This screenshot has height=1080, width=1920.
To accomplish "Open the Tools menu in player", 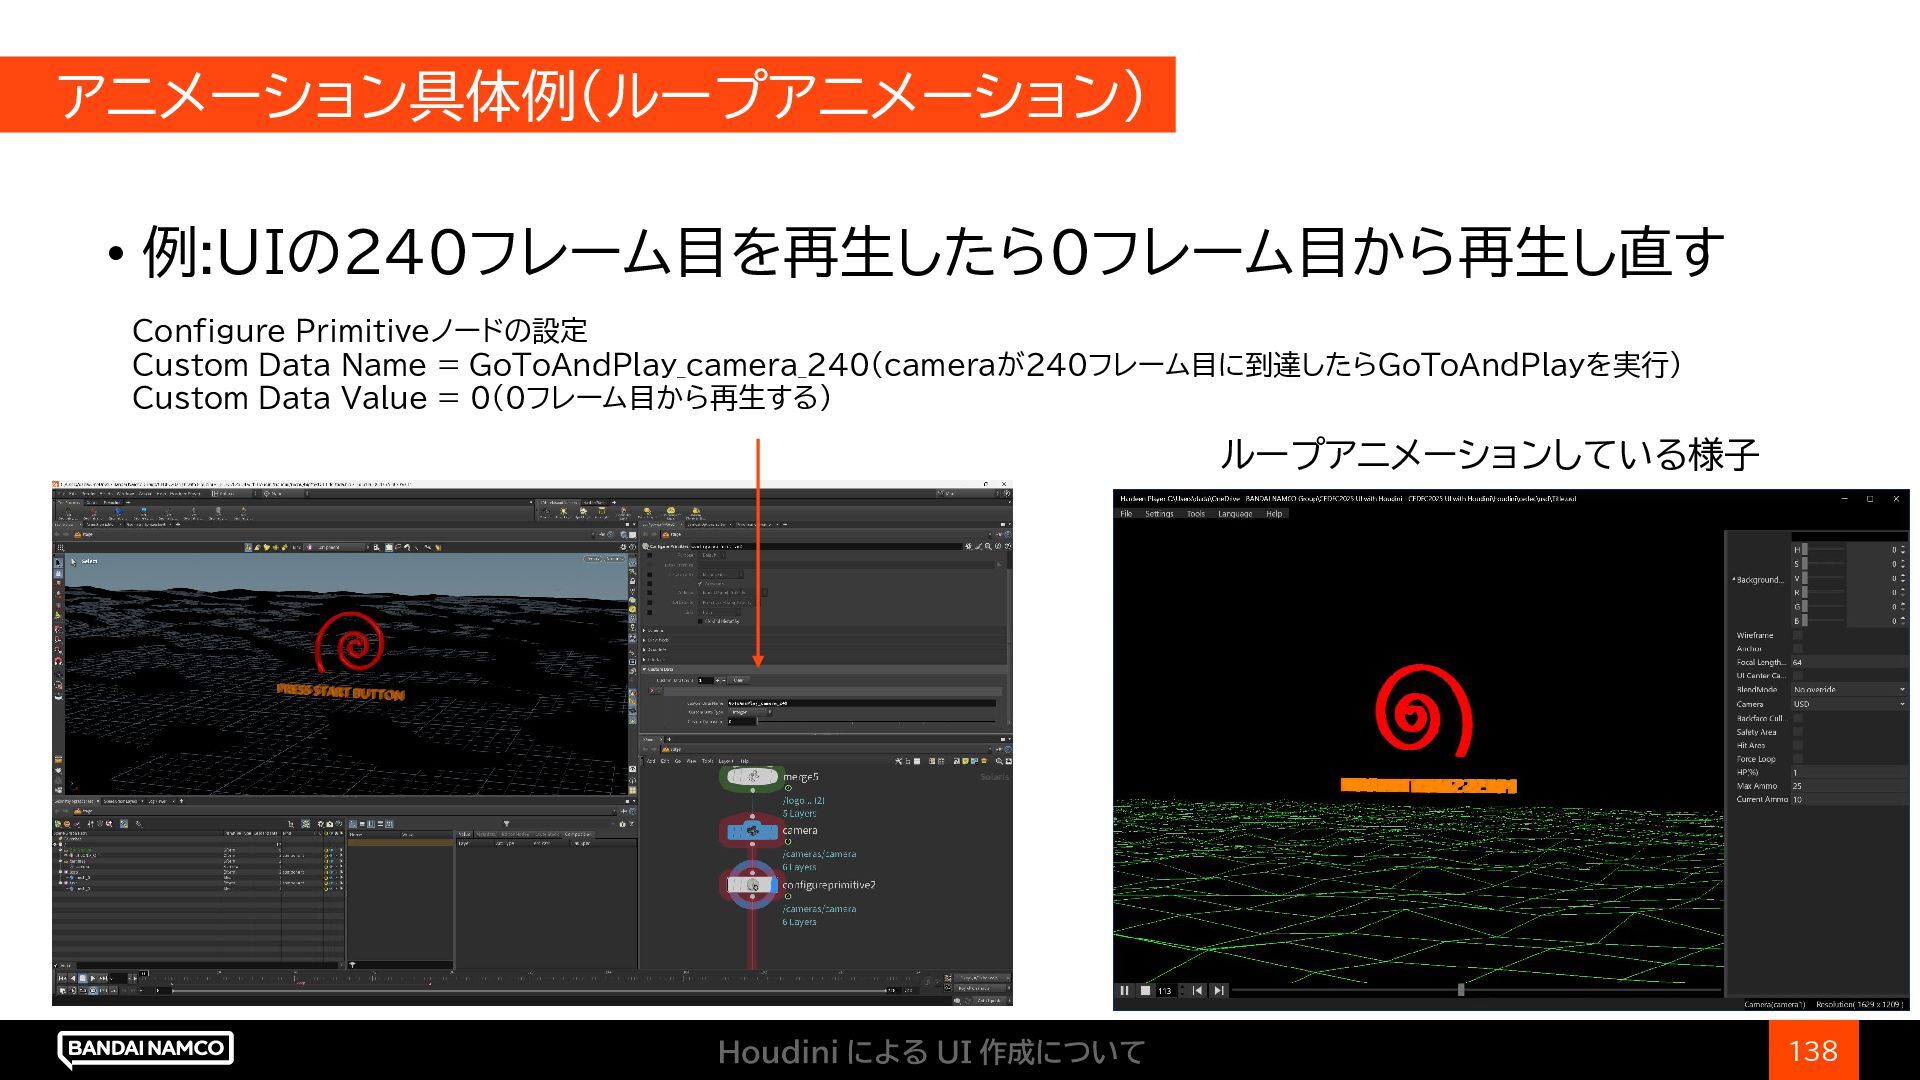I will 1196,514.
